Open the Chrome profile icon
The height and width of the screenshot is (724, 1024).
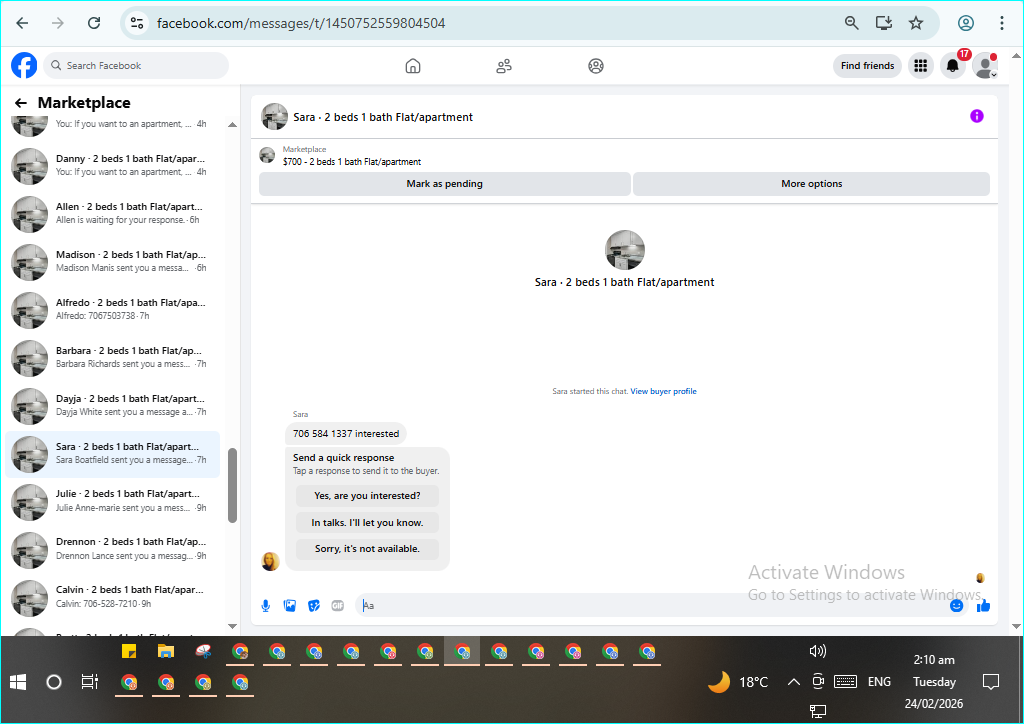(966, 23)
